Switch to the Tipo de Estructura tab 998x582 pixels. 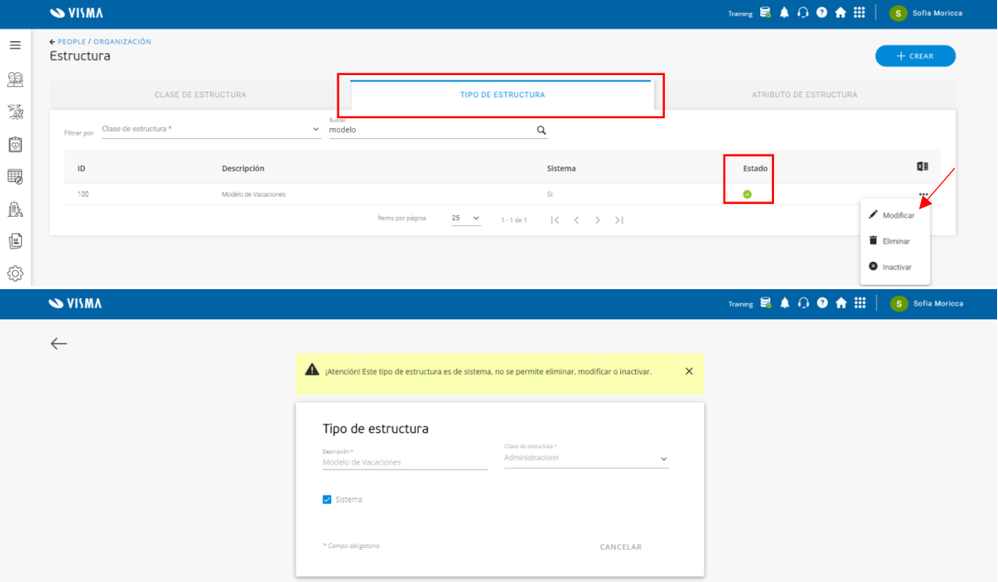[502, 95]
